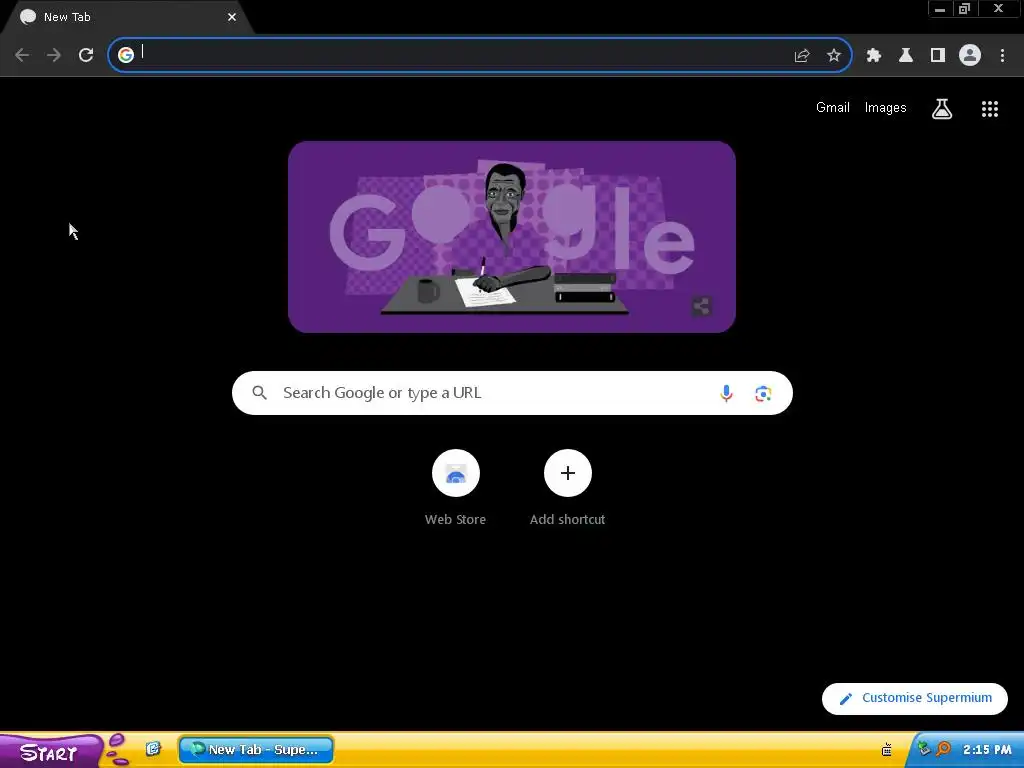The image size is (1024, 768).
Task: Go back using the back arrow
Action: (22, 55)
